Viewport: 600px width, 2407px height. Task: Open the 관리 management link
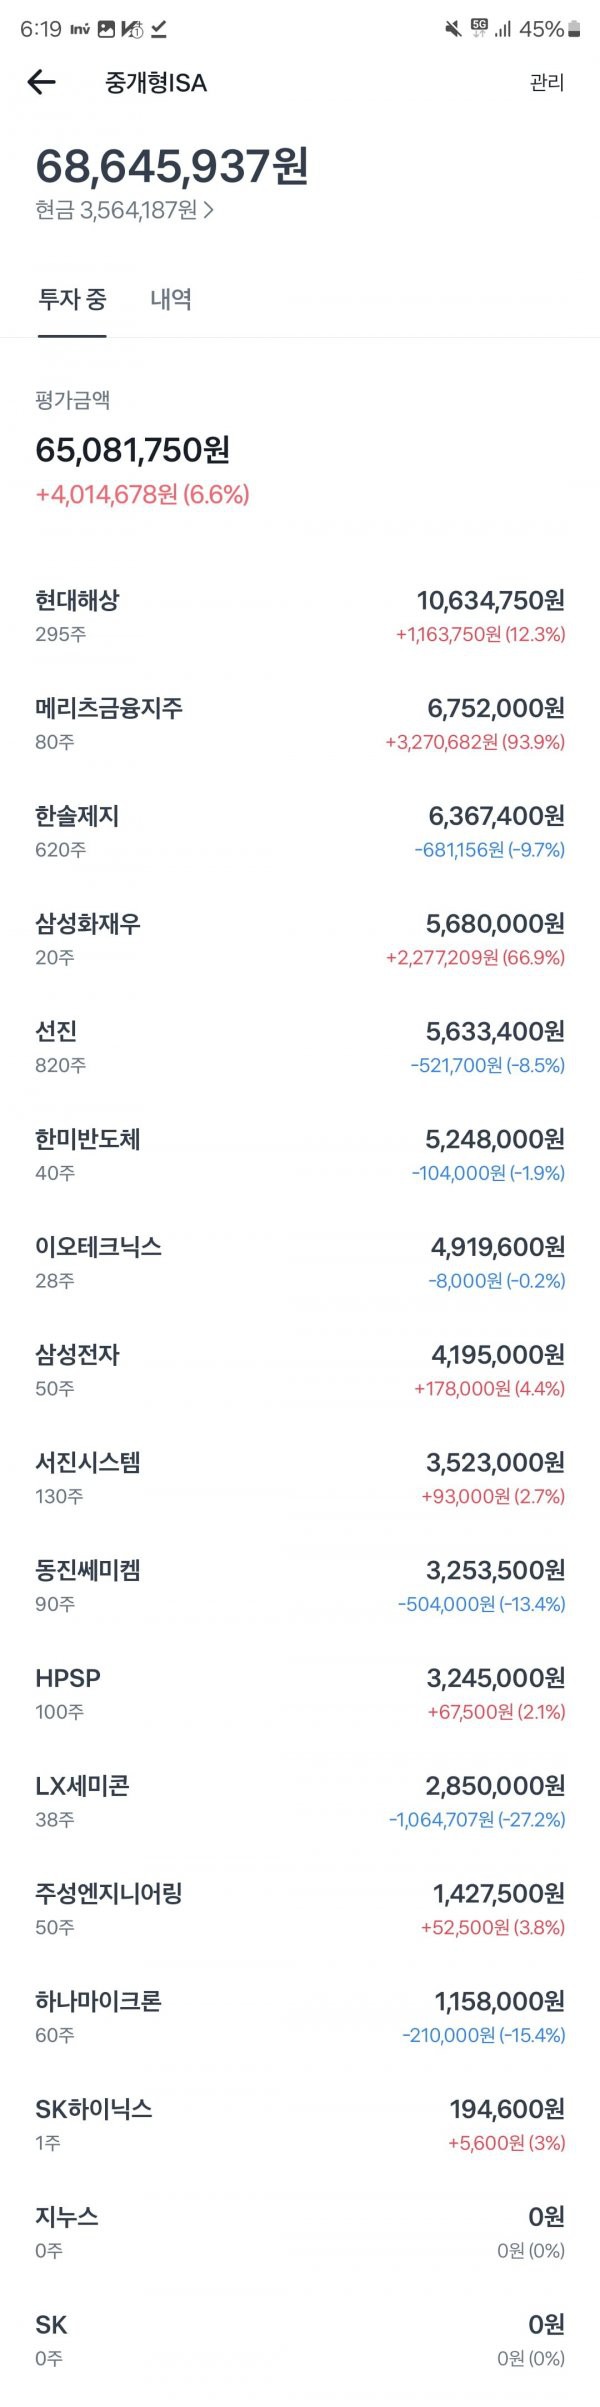tap(547, 83)
